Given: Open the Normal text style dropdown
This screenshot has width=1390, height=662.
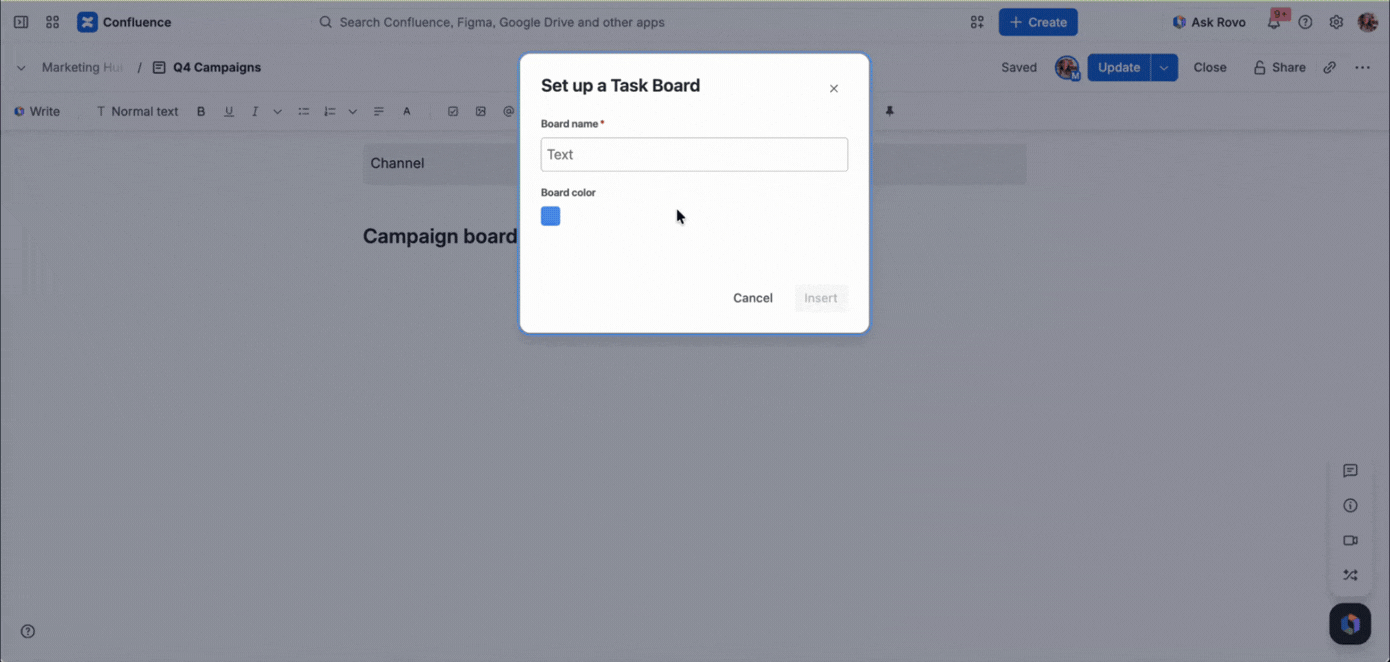Looking at the screenshot, I should (x=137, y=111).
